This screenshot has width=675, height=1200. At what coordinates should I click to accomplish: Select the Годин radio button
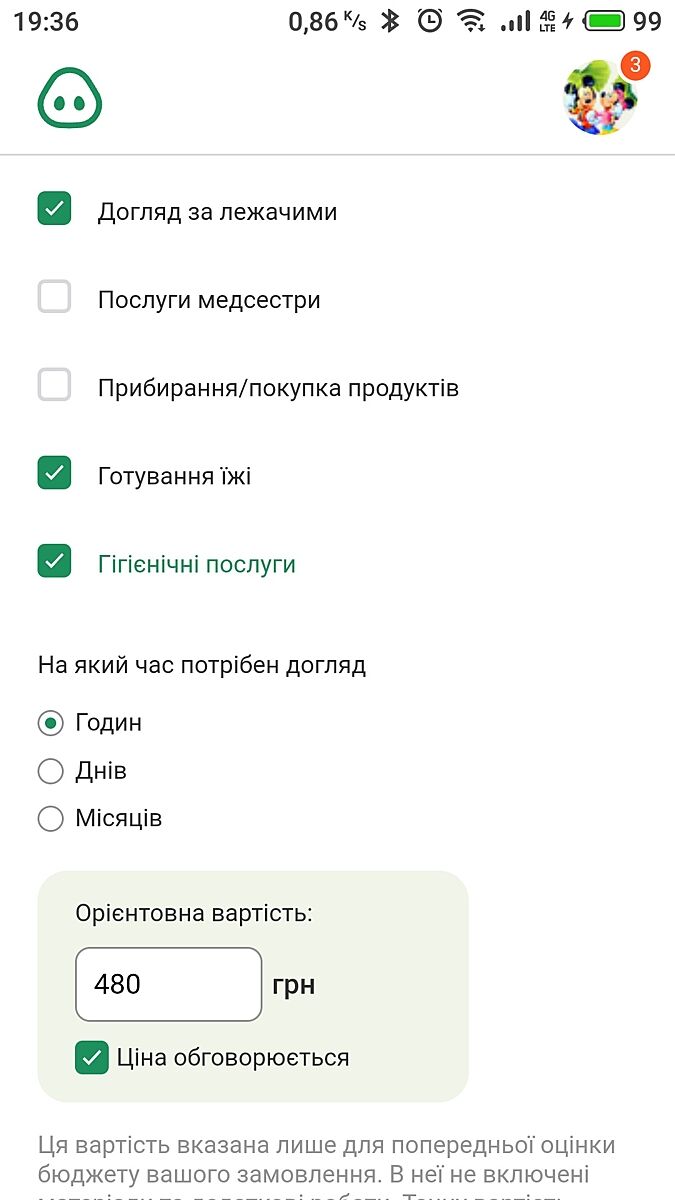pyautogui.click(x=50, y=723)
